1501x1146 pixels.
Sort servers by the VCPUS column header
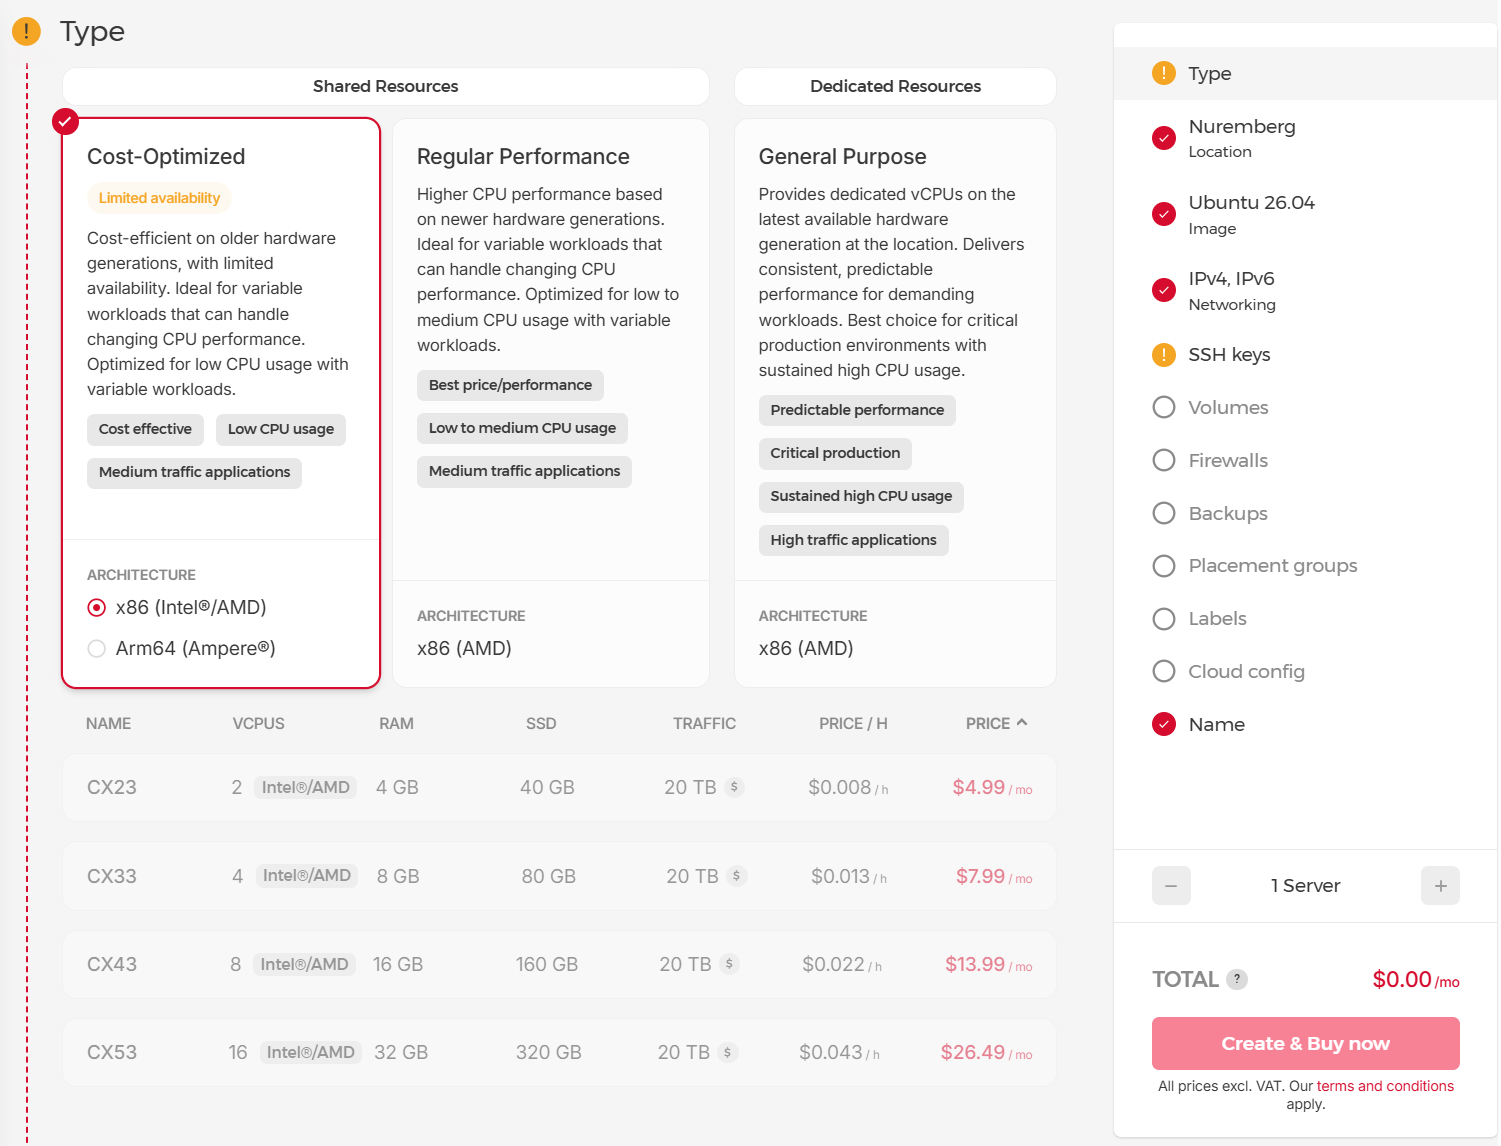click(258, 723)
